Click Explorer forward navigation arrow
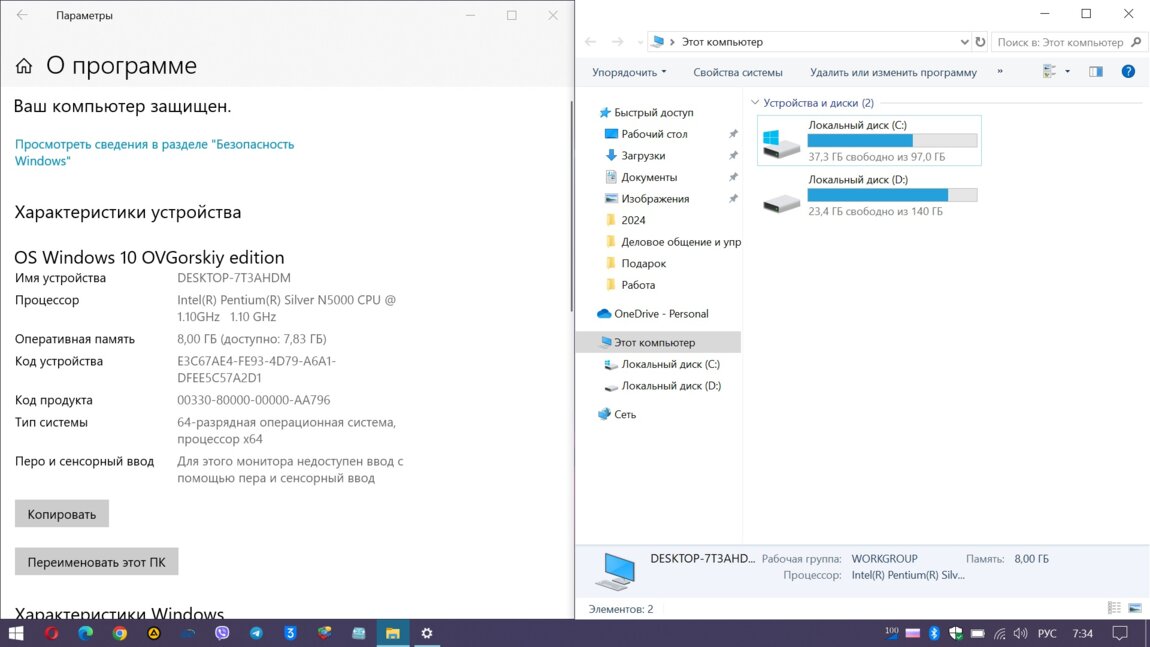 coord(617,42)
